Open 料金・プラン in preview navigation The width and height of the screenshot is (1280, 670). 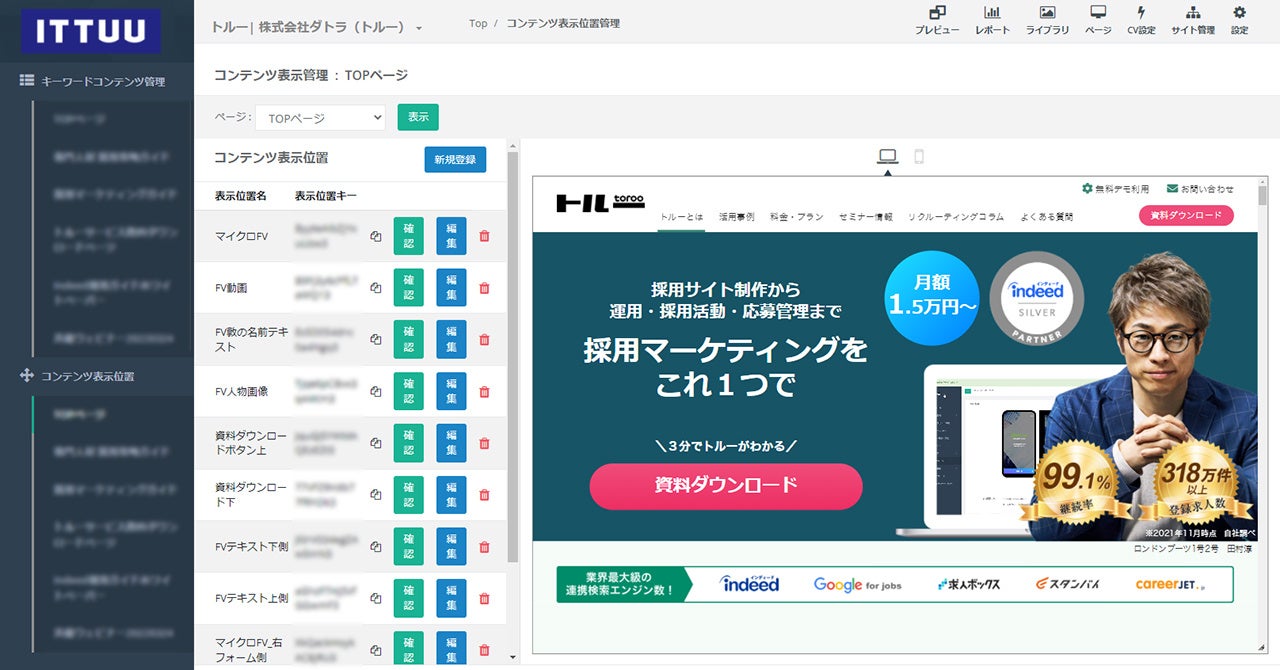coord(797,217)
